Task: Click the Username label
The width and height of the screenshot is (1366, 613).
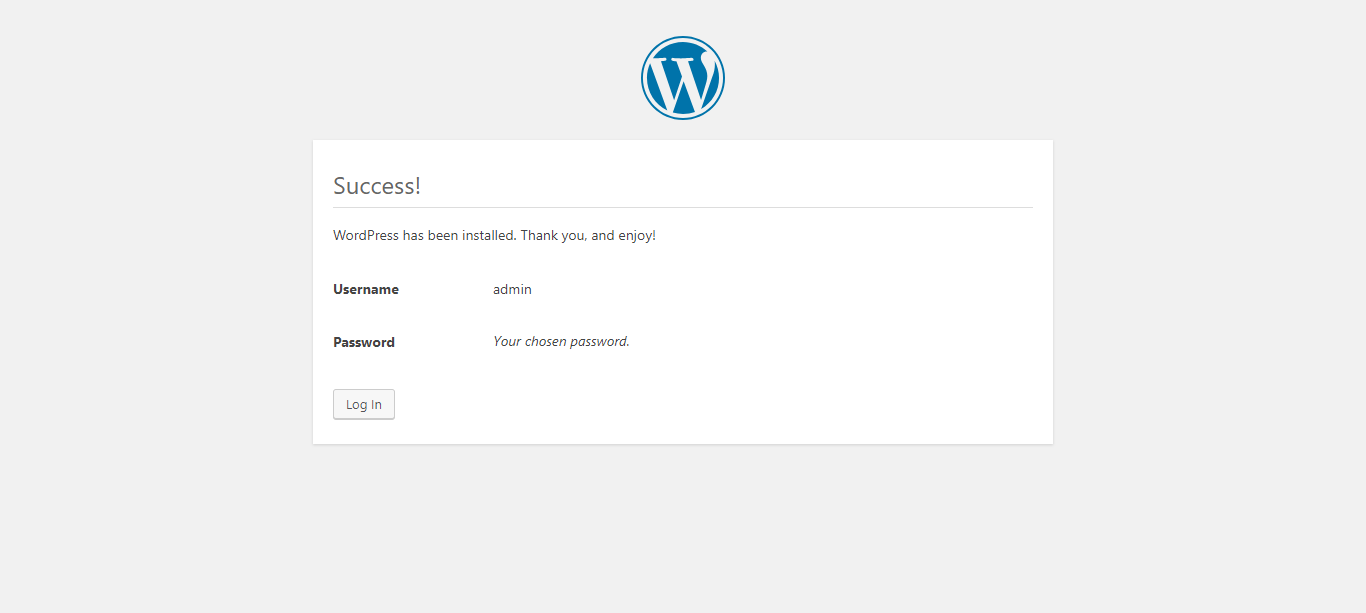Action: [366, 289]
